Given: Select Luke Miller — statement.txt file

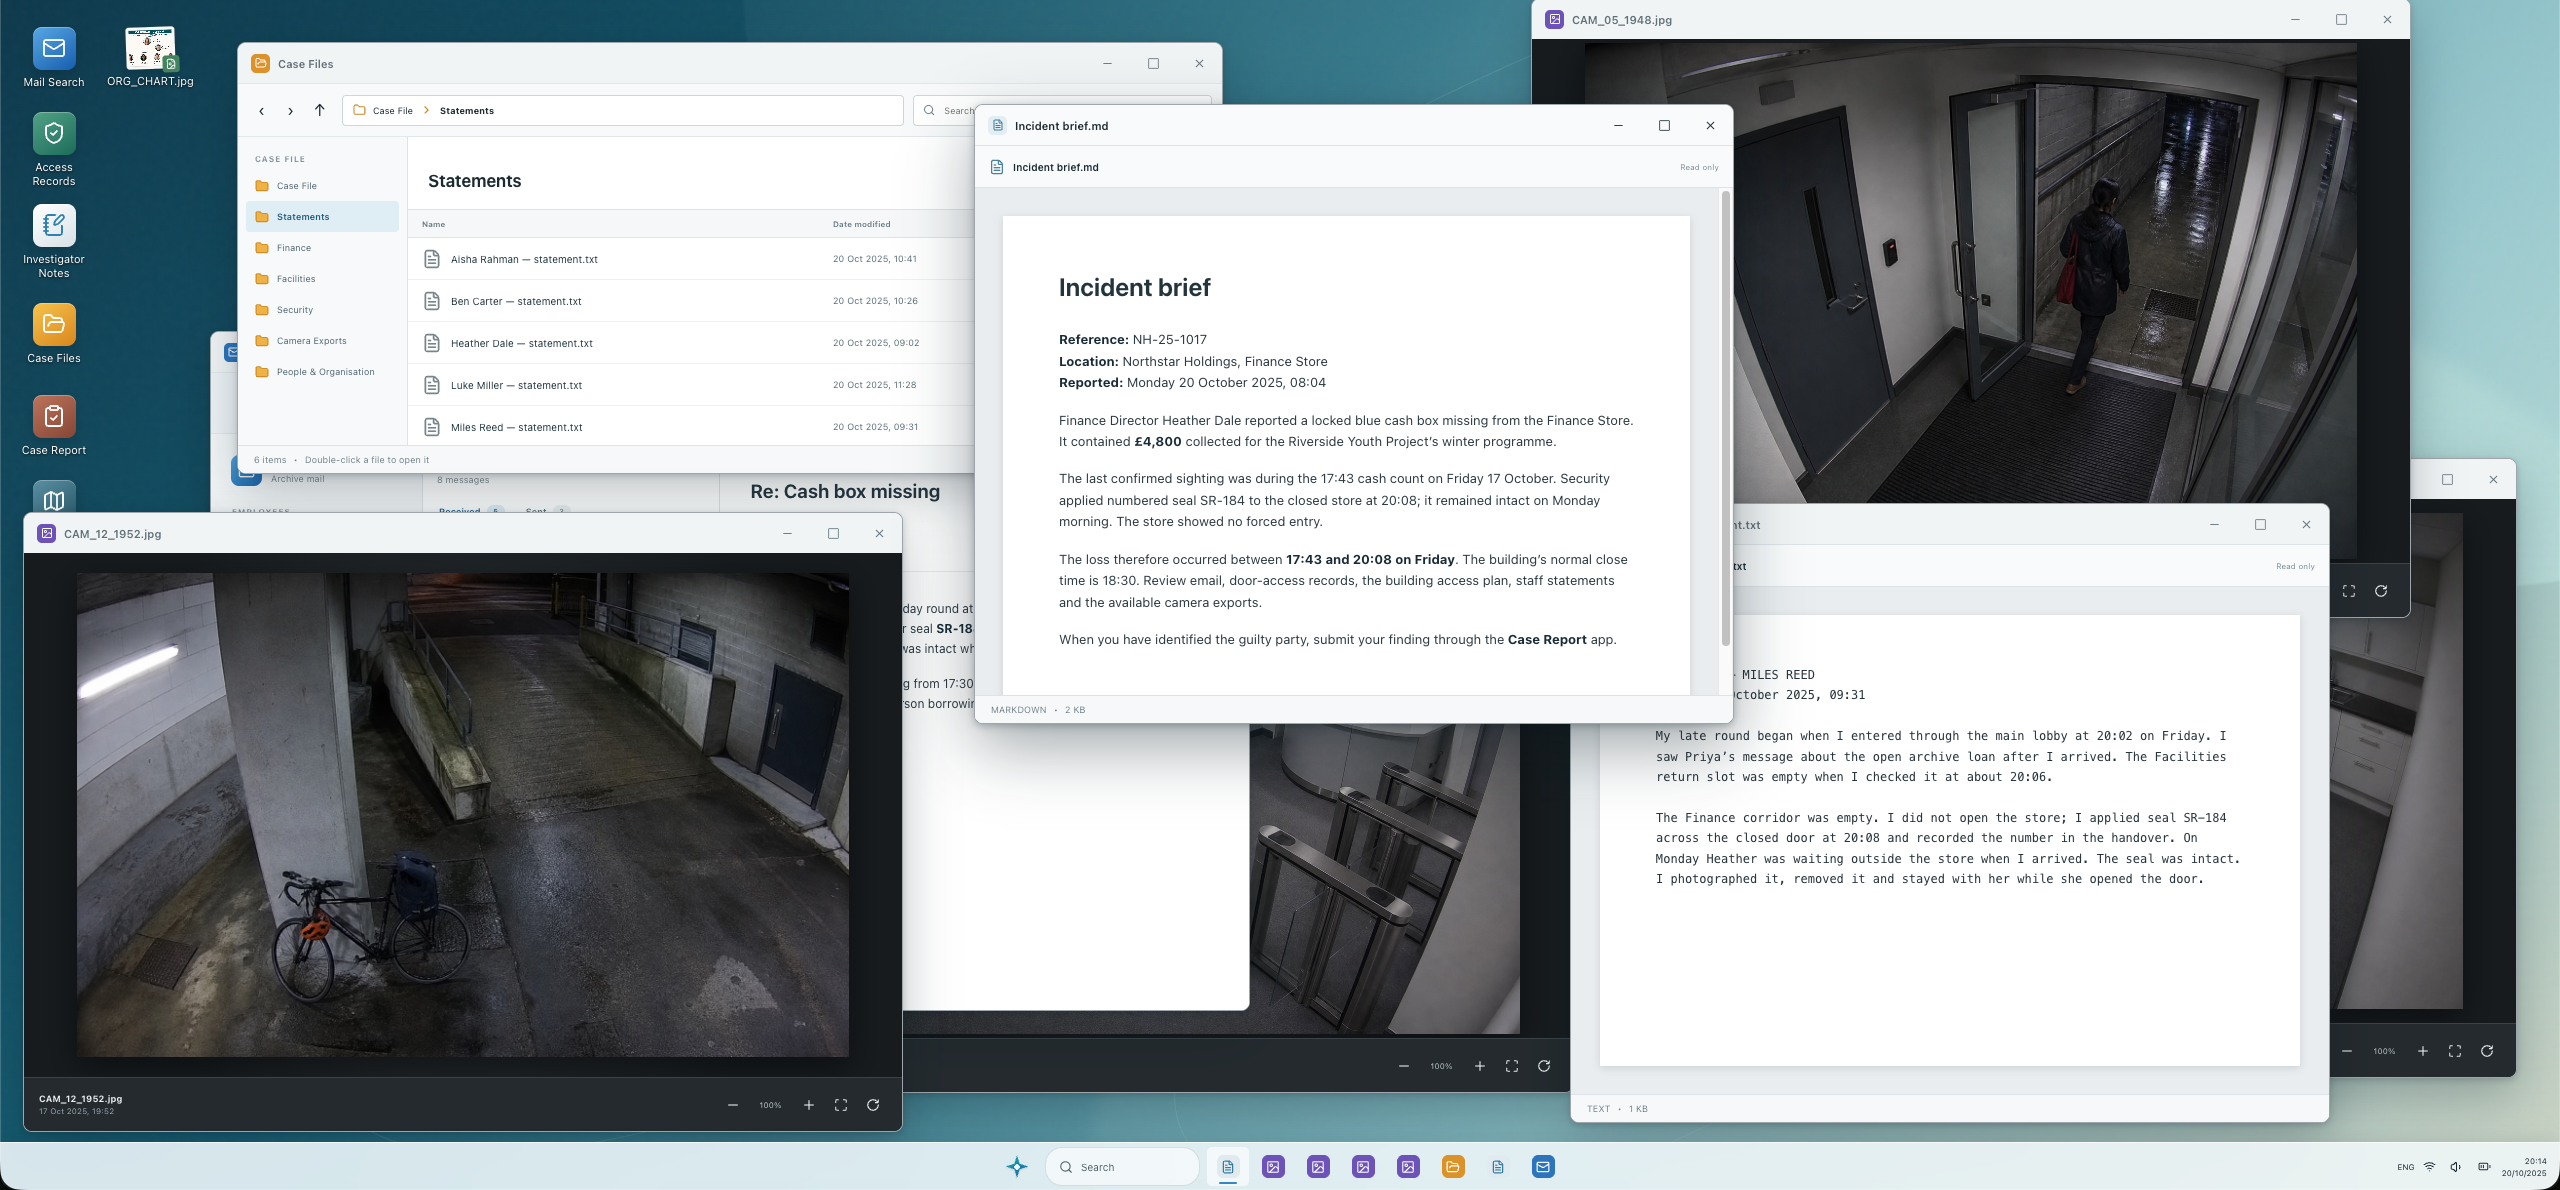Looking at the screenshot, I should click(691, 385).
